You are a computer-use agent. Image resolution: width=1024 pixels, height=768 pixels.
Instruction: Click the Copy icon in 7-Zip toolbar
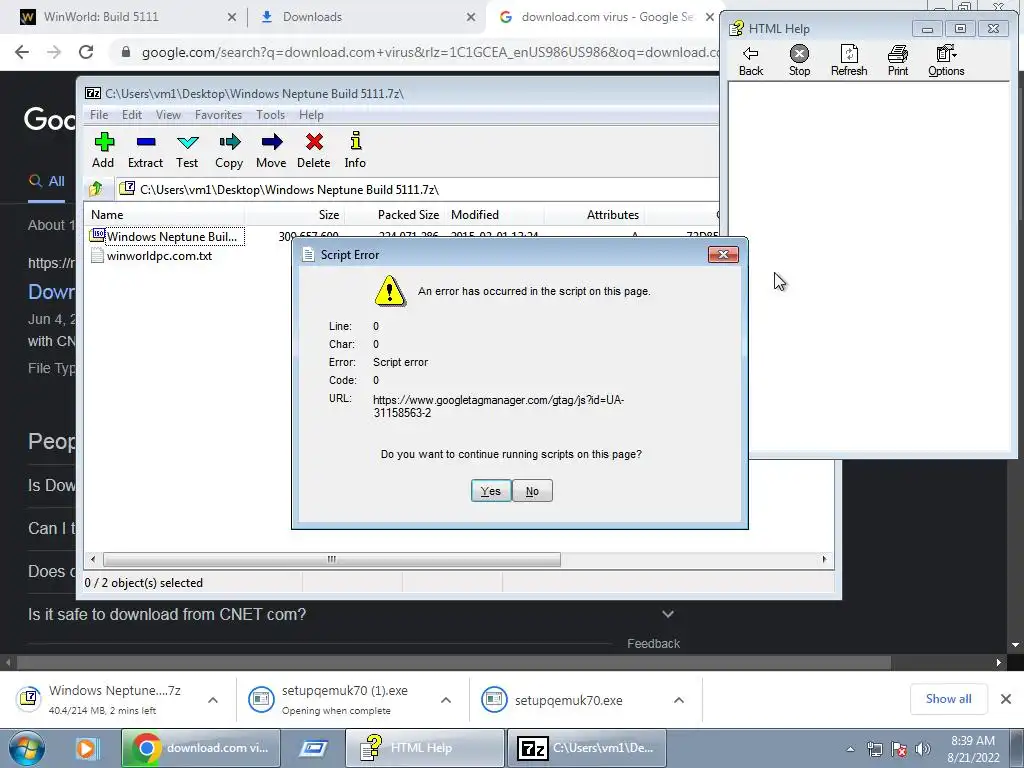[x=229, y=142]
